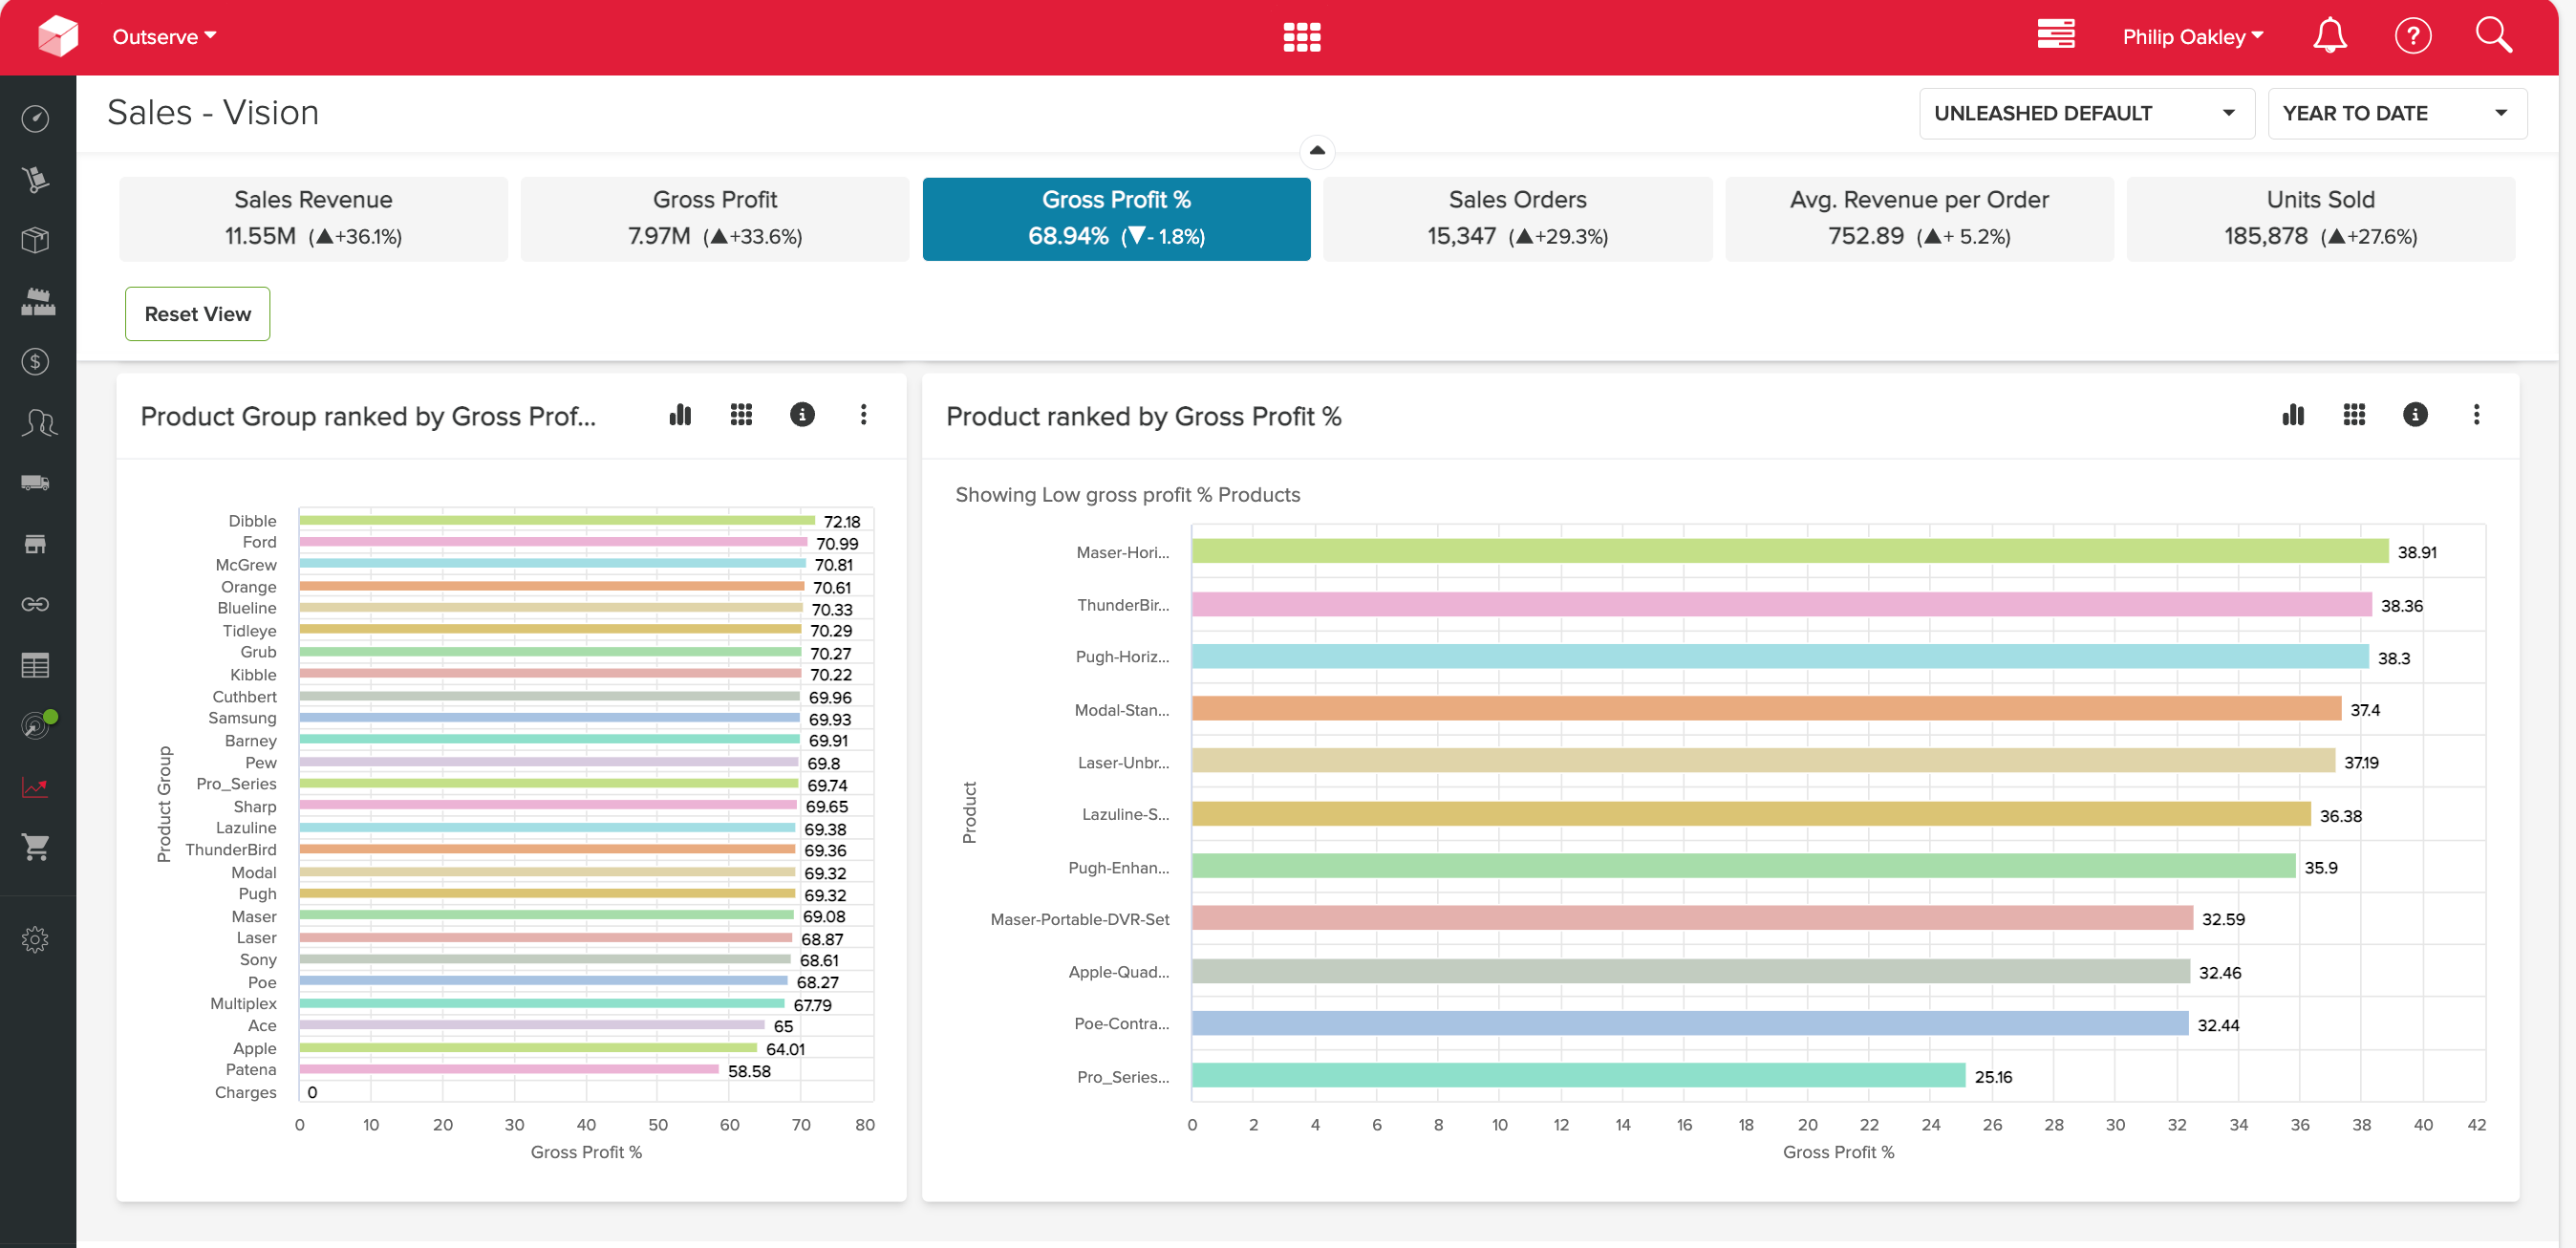This screenshot has height=1248, width=2576.
Task: Open the help question mark icon
Action: (x=2412, y=36)
